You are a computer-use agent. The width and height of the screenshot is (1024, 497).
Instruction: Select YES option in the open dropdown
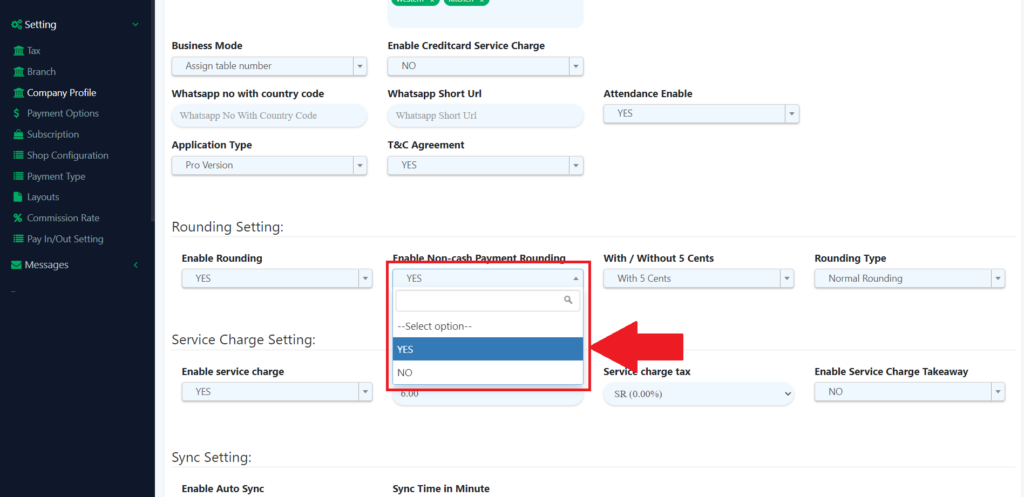pyautogui.click(x=488, y=349)
